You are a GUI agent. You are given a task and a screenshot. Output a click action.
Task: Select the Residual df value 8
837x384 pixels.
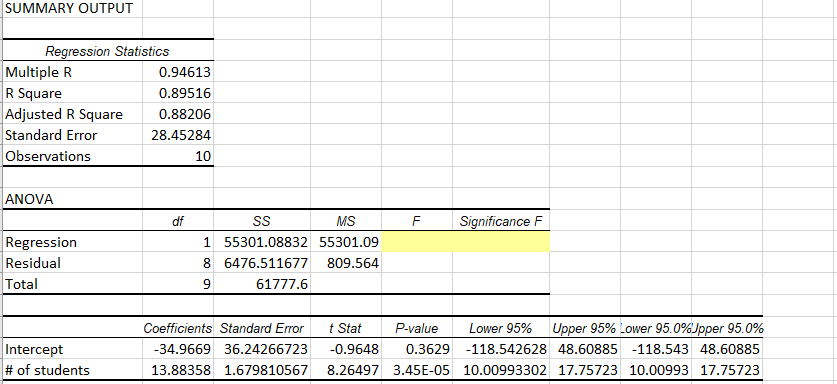point(178,263)
